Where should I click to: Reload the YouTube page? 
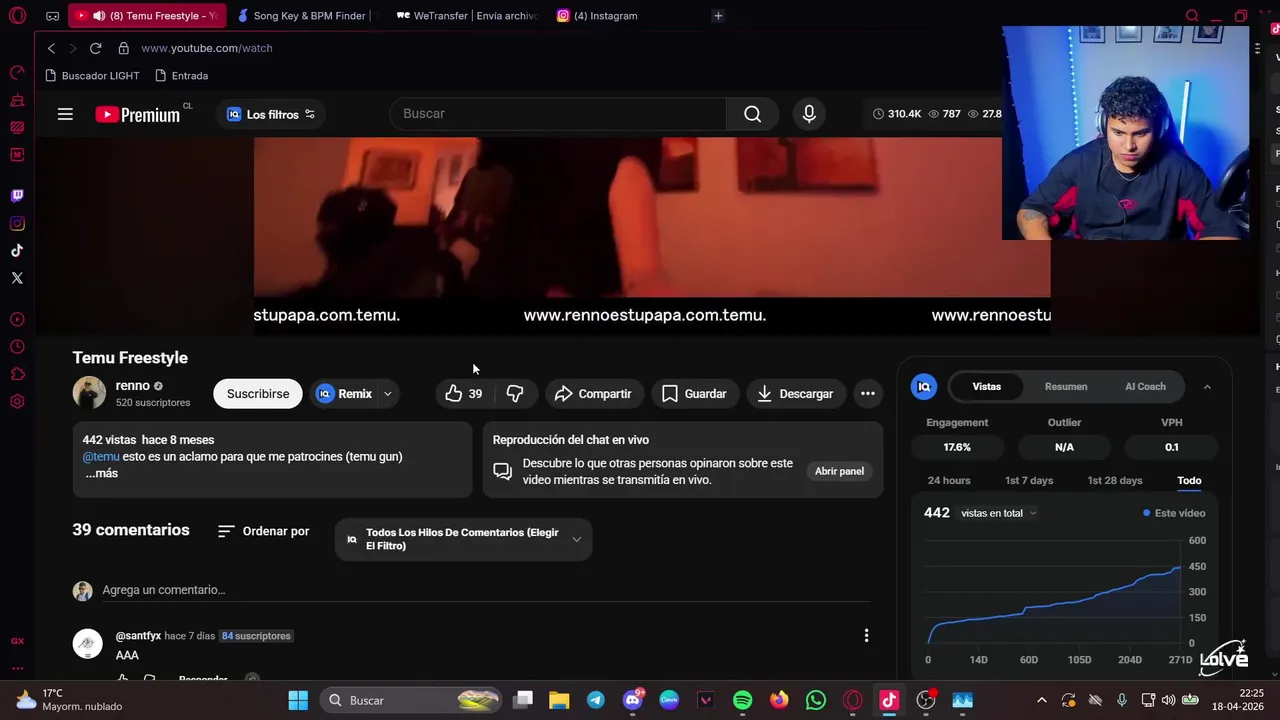click(x=95, y=48)
